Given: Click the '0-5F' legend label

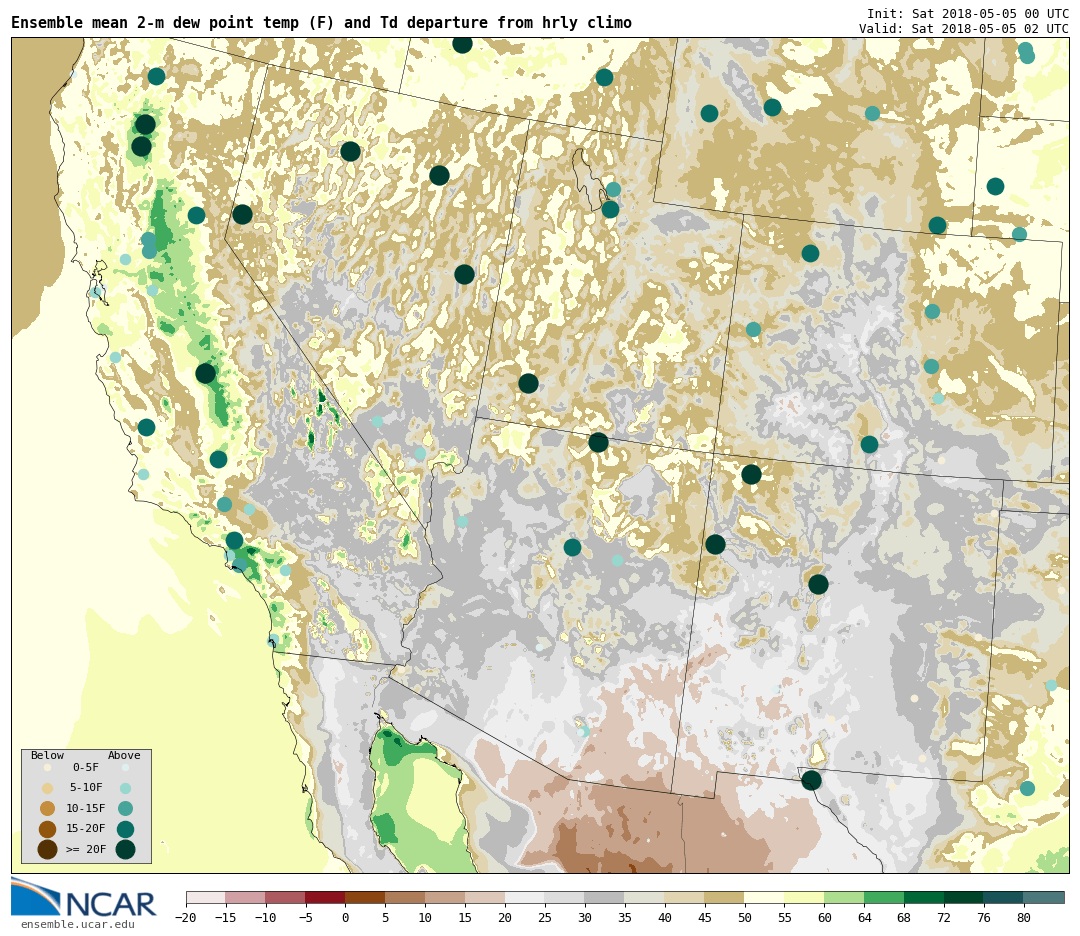Looking at the screenshot, I should pos(86,767).
